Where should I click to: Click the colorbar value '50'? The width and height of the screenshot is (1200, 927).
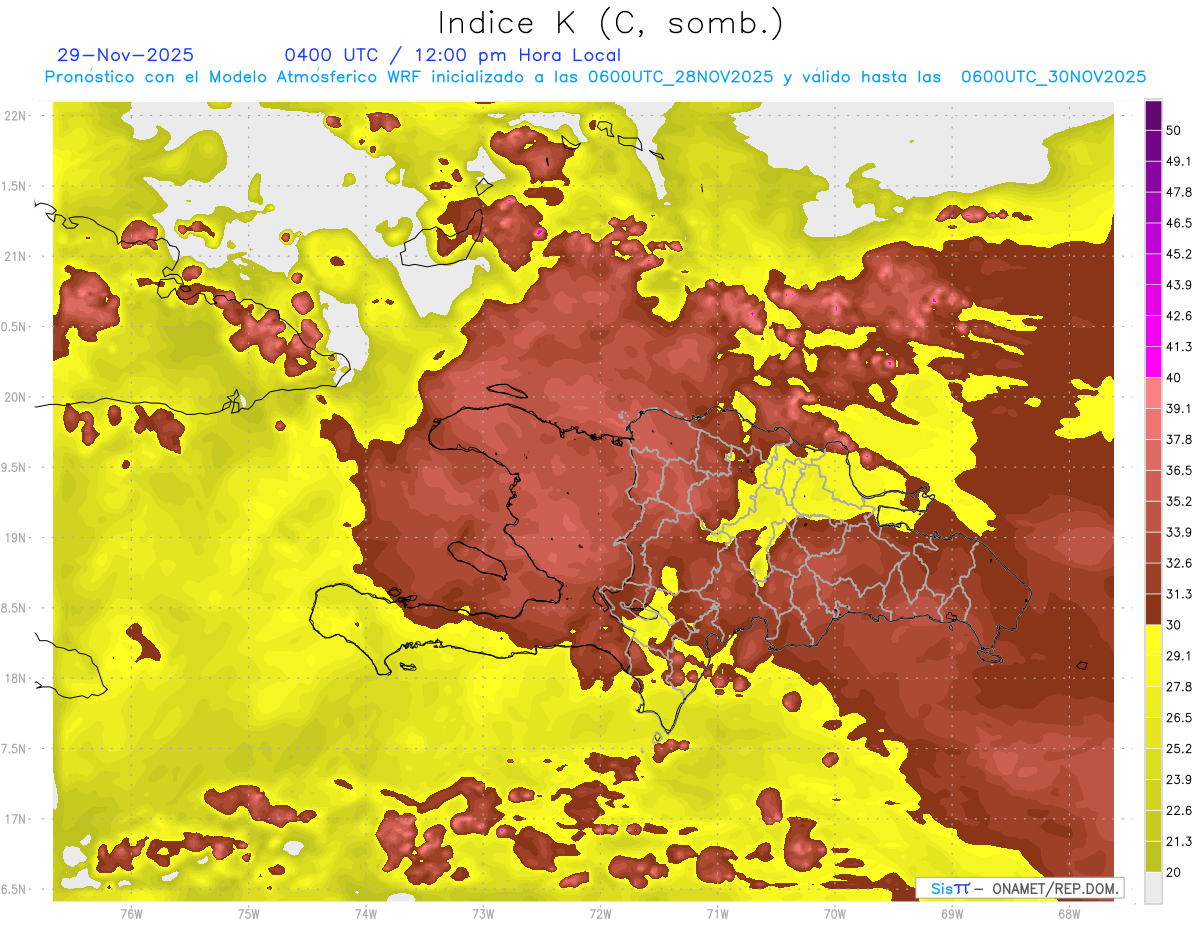1175,132
